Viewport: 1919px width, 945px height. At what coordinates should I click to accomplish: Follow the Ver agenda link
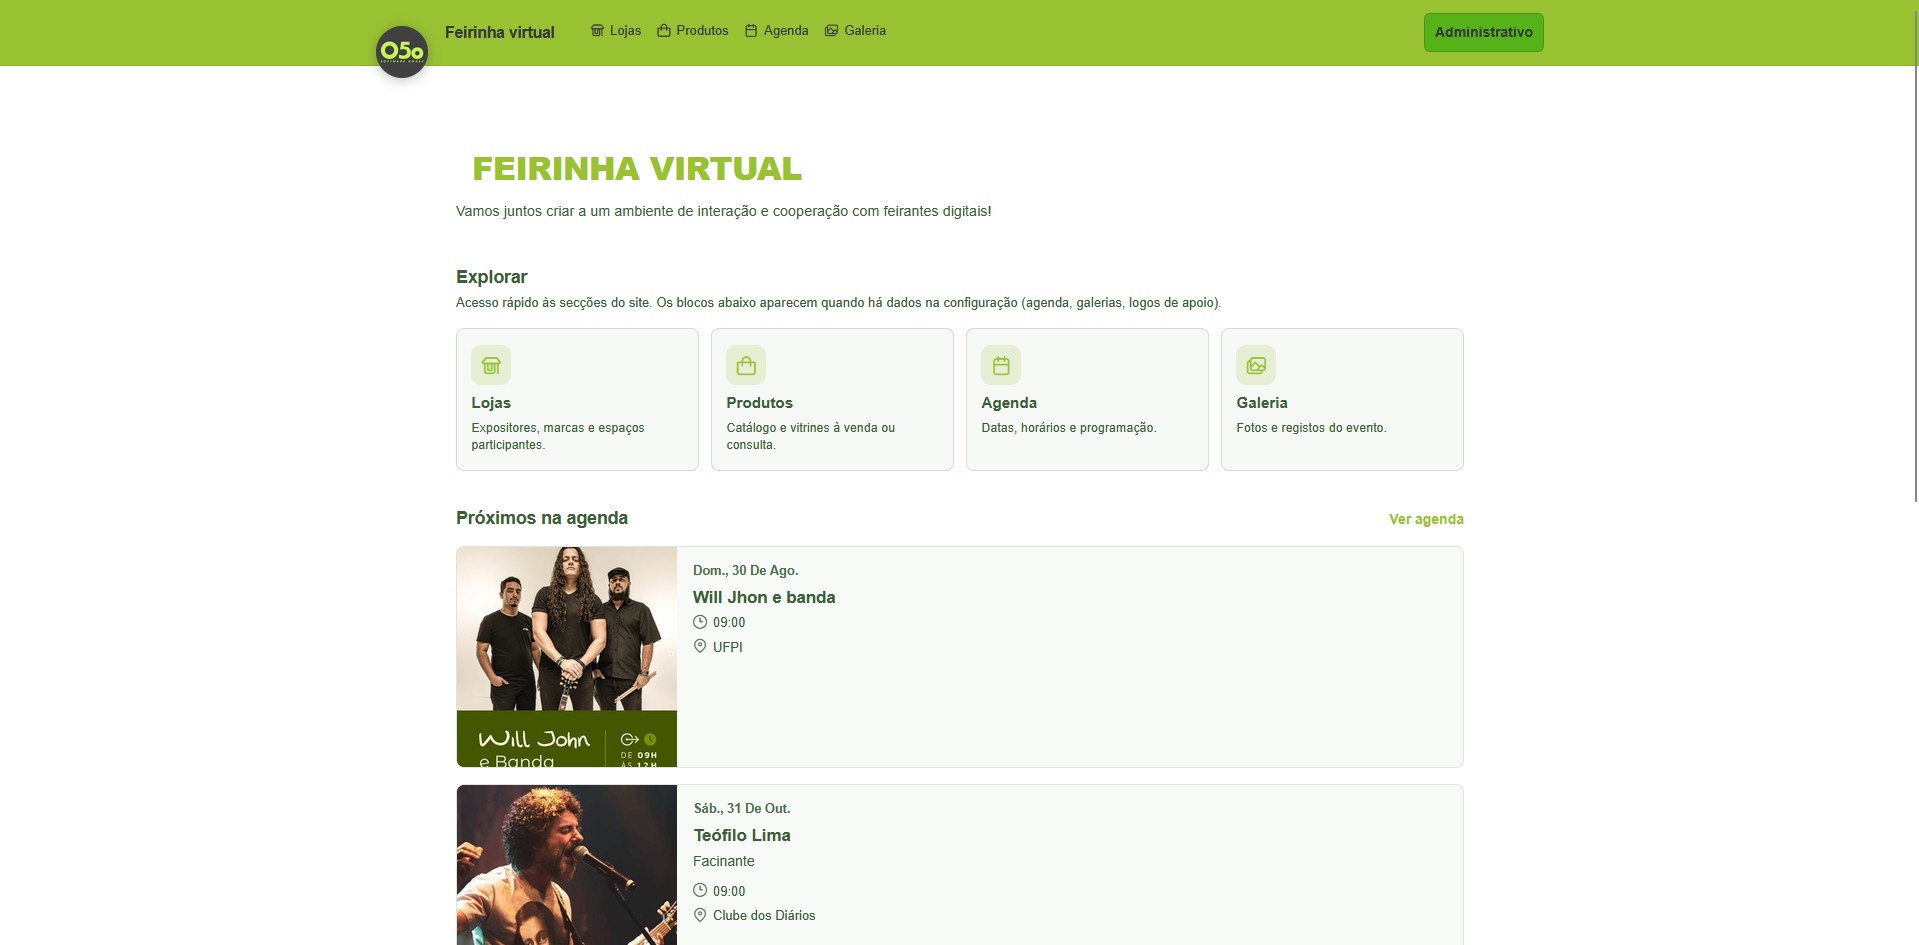click(1426, 519)
